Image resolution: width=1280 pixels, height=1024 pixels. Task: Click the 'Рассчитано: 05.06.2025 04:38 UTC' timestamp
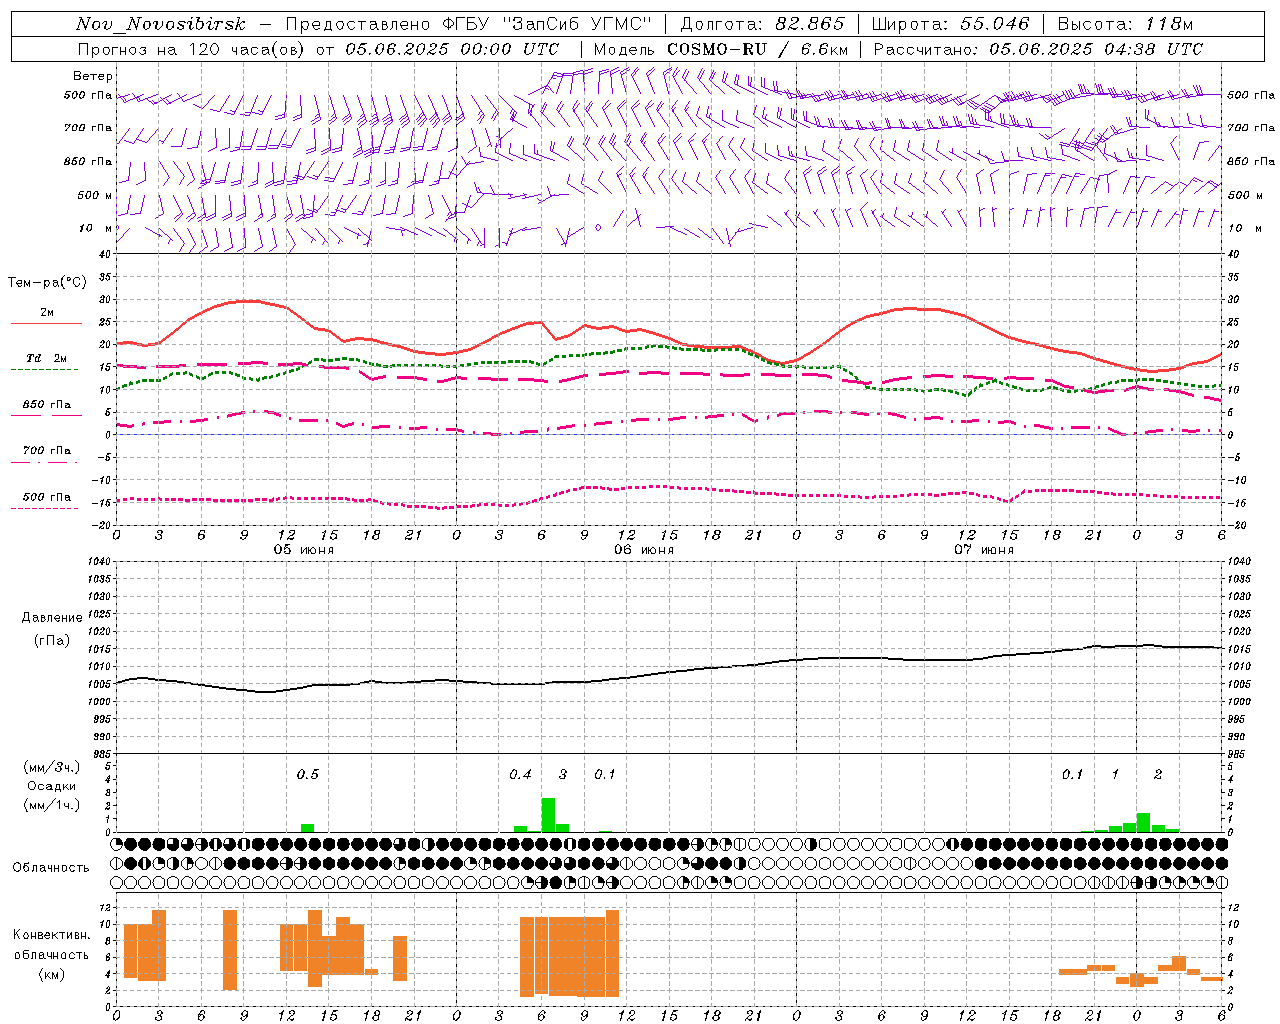tap(1038, 49)
